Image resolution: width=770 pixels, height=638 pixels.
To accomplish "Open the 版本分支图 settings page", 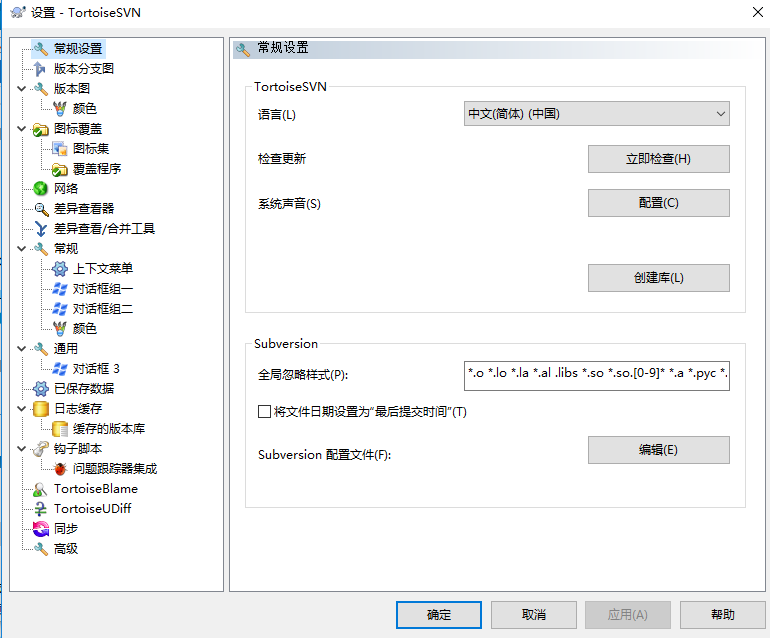I will pos(84,69).
